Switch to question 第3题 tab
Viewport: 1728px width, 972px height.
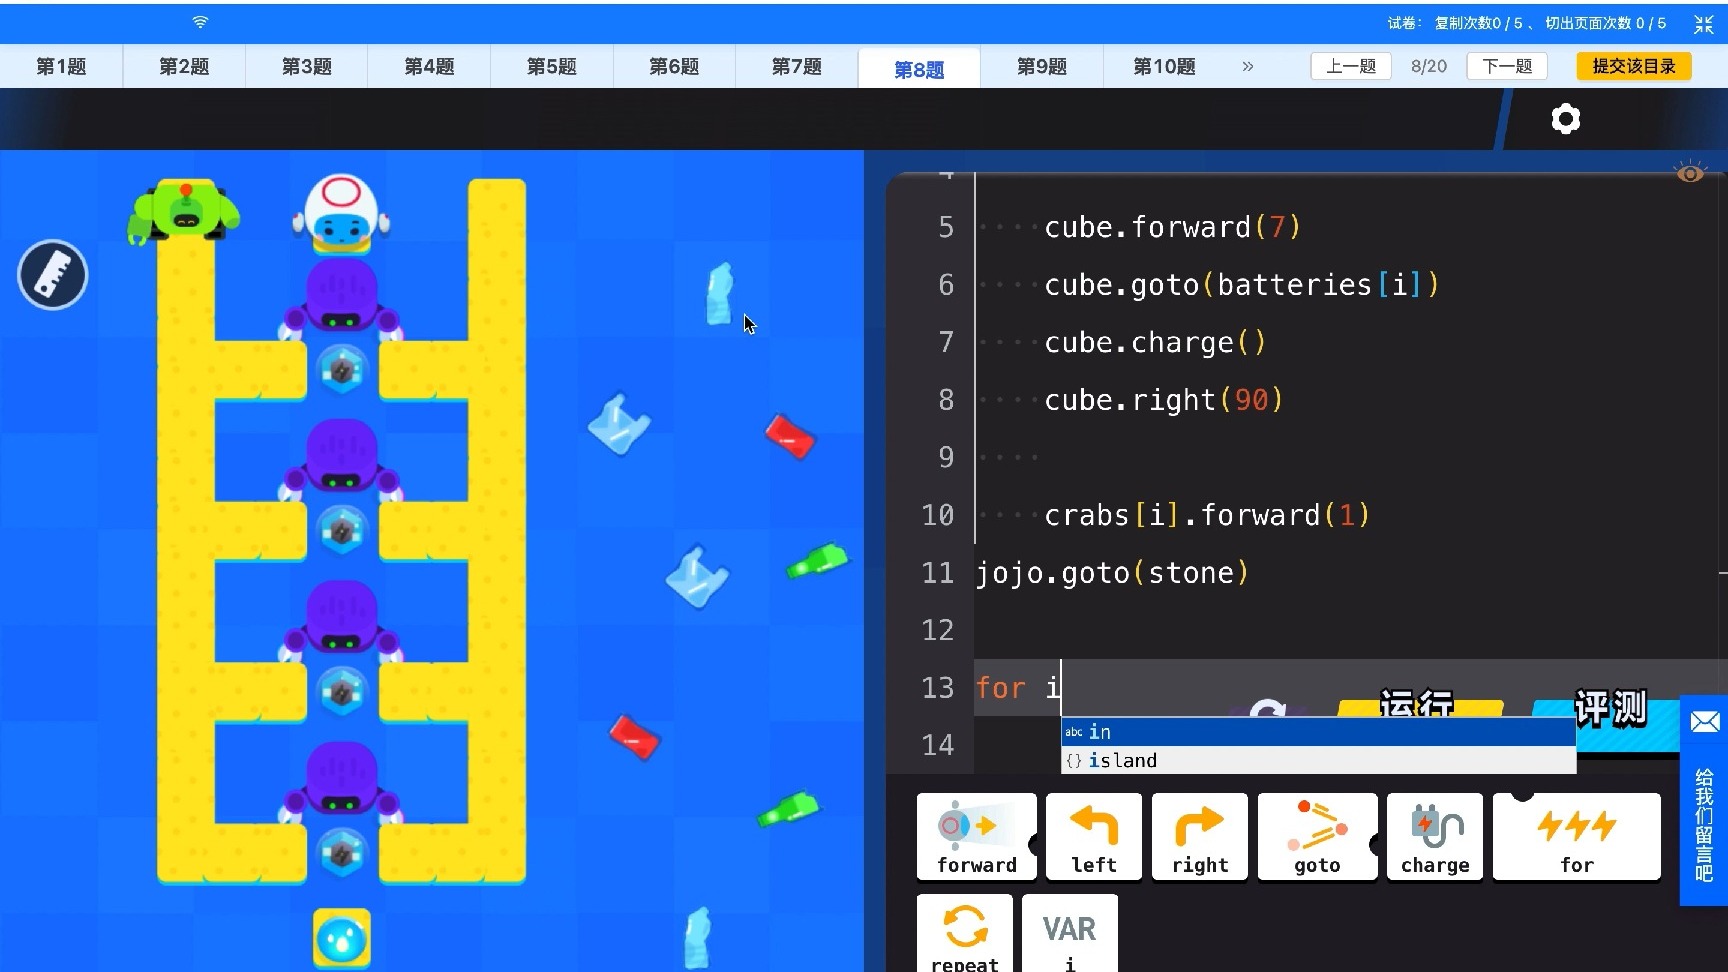pyautogui.click(x=306, y=66)
